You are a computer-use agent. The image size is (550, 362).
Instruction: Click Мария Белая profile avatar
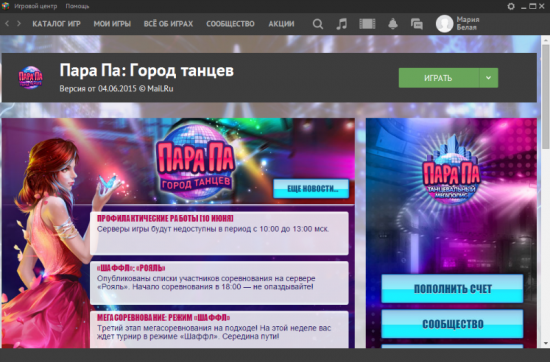point(444,24)
